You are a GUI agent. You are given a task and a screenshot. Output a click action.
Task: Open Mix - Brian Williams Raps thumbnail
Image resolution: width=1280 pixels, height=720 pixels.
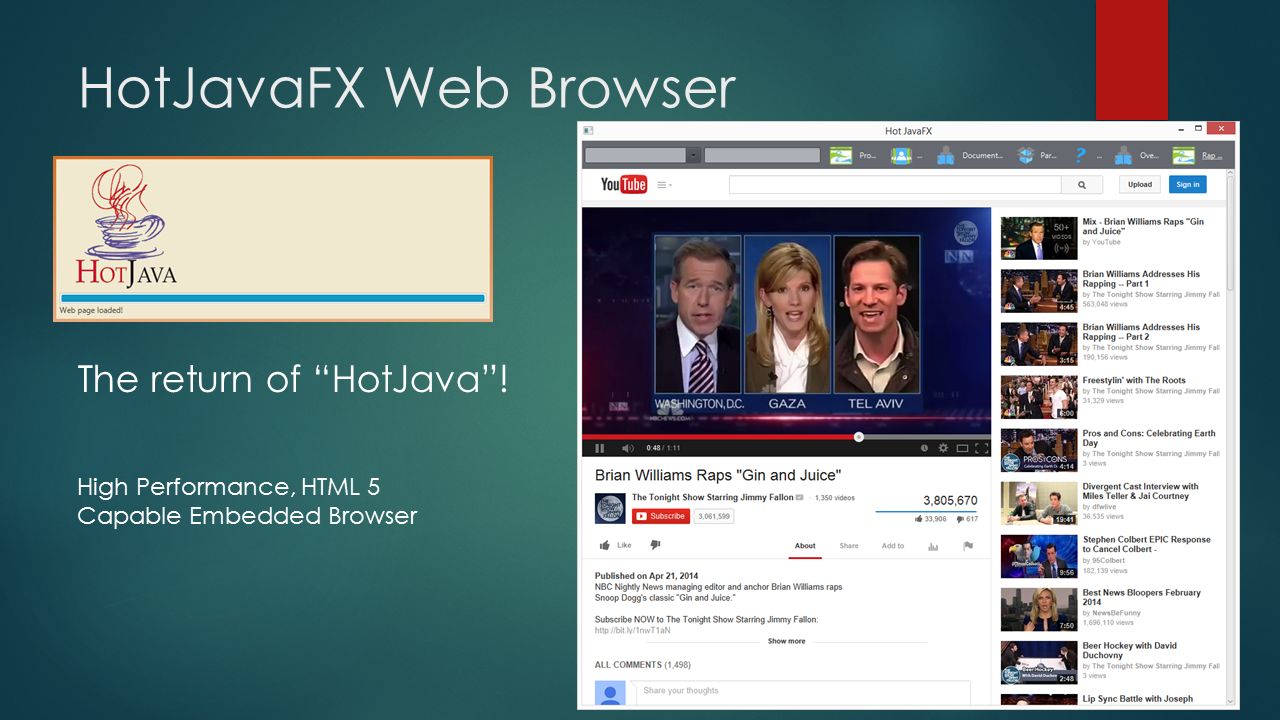pyautogui.click(x=1039, y=238)
